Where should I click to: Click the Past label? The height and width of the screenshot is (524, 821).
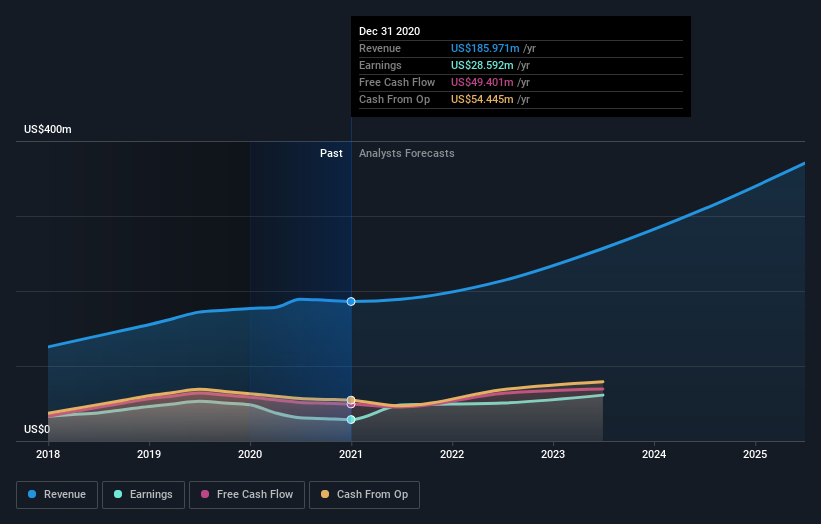pos(331,153)
